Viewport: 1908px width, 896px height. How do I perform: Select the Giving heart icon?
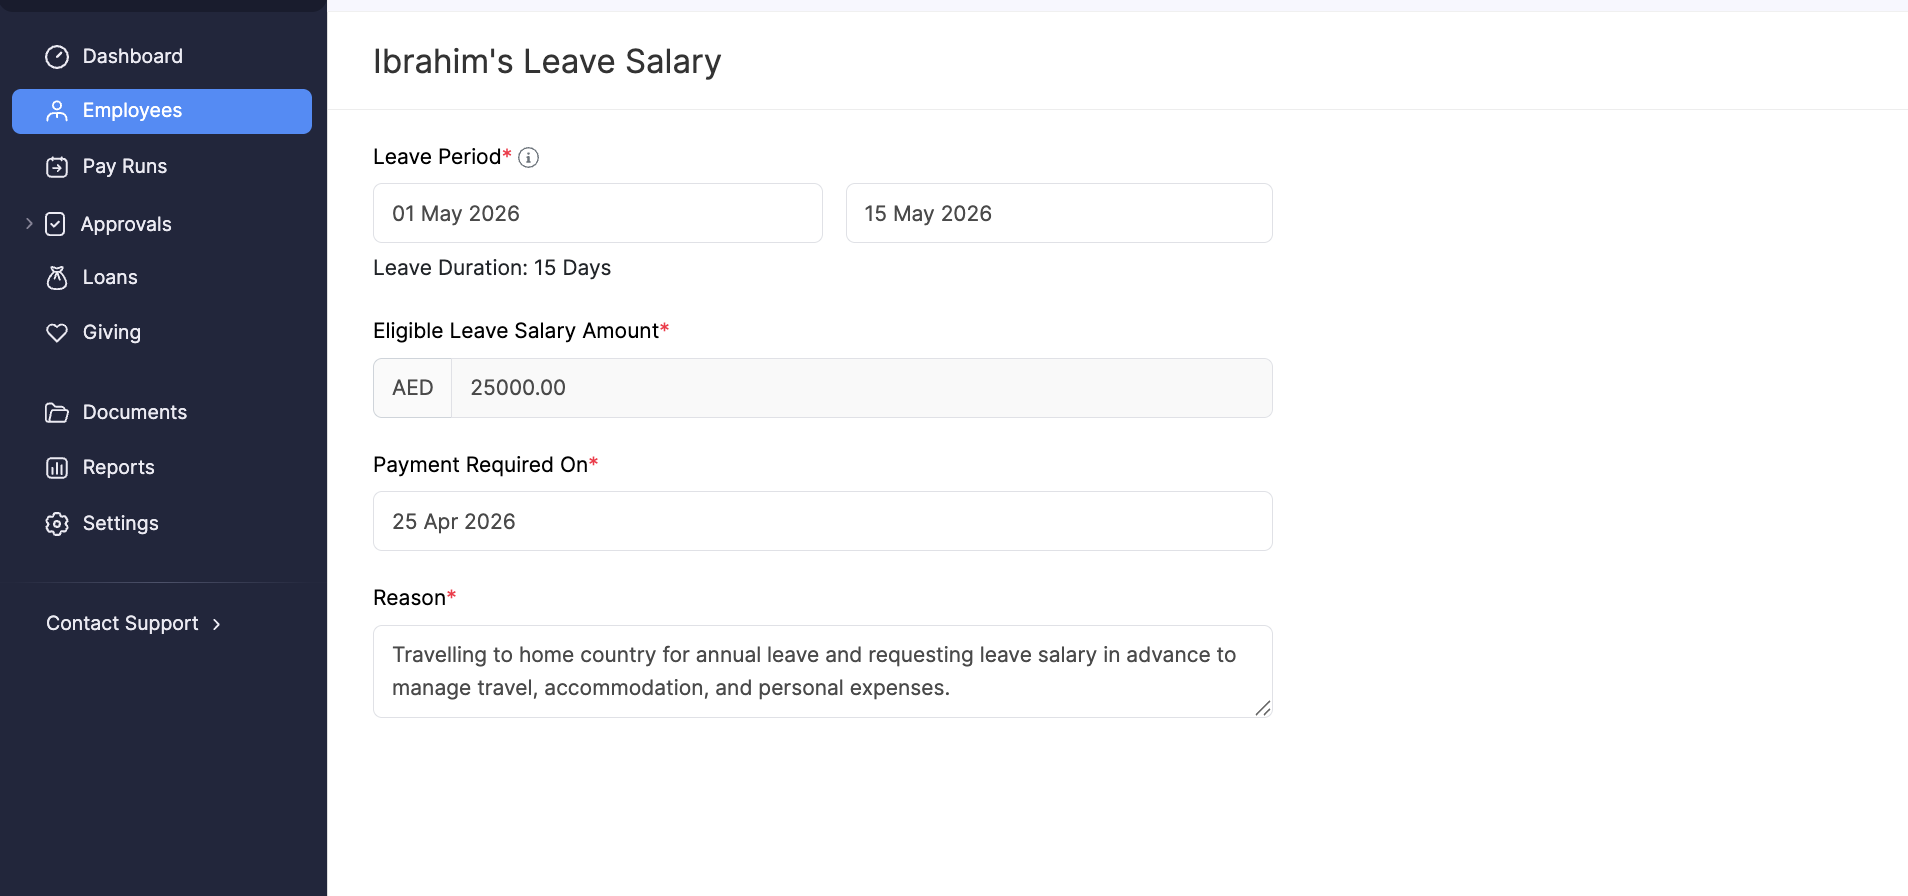pyautogui.click(x=57, y=332)
